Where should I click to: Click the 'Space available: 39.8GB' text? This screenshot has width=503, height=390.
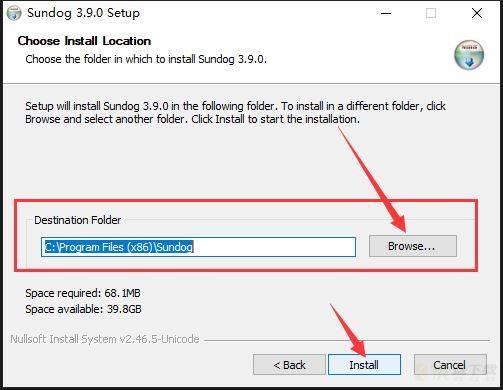83,309
